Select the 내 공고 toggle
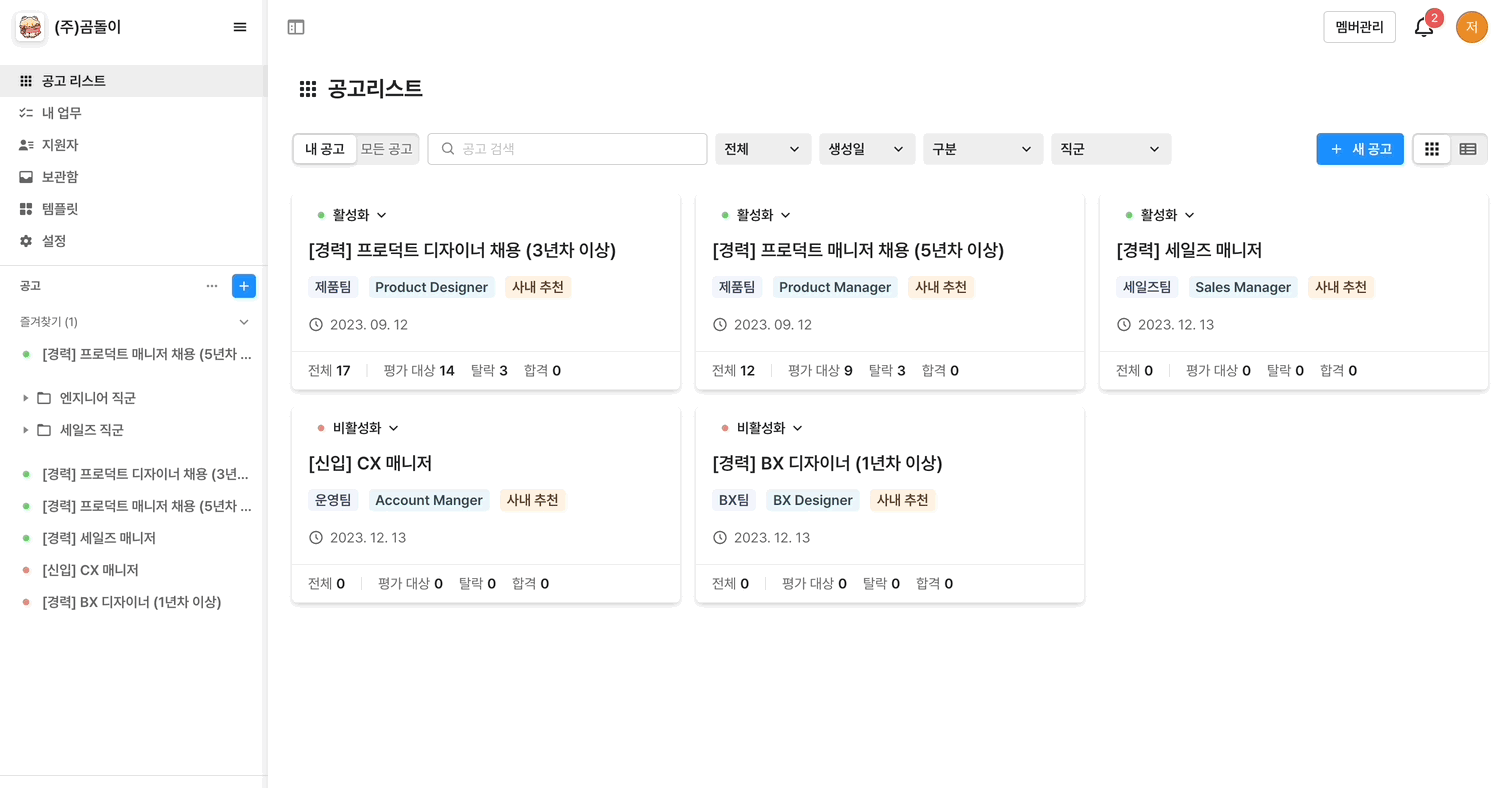The image size is (1512, 788). tap(325, 149)
